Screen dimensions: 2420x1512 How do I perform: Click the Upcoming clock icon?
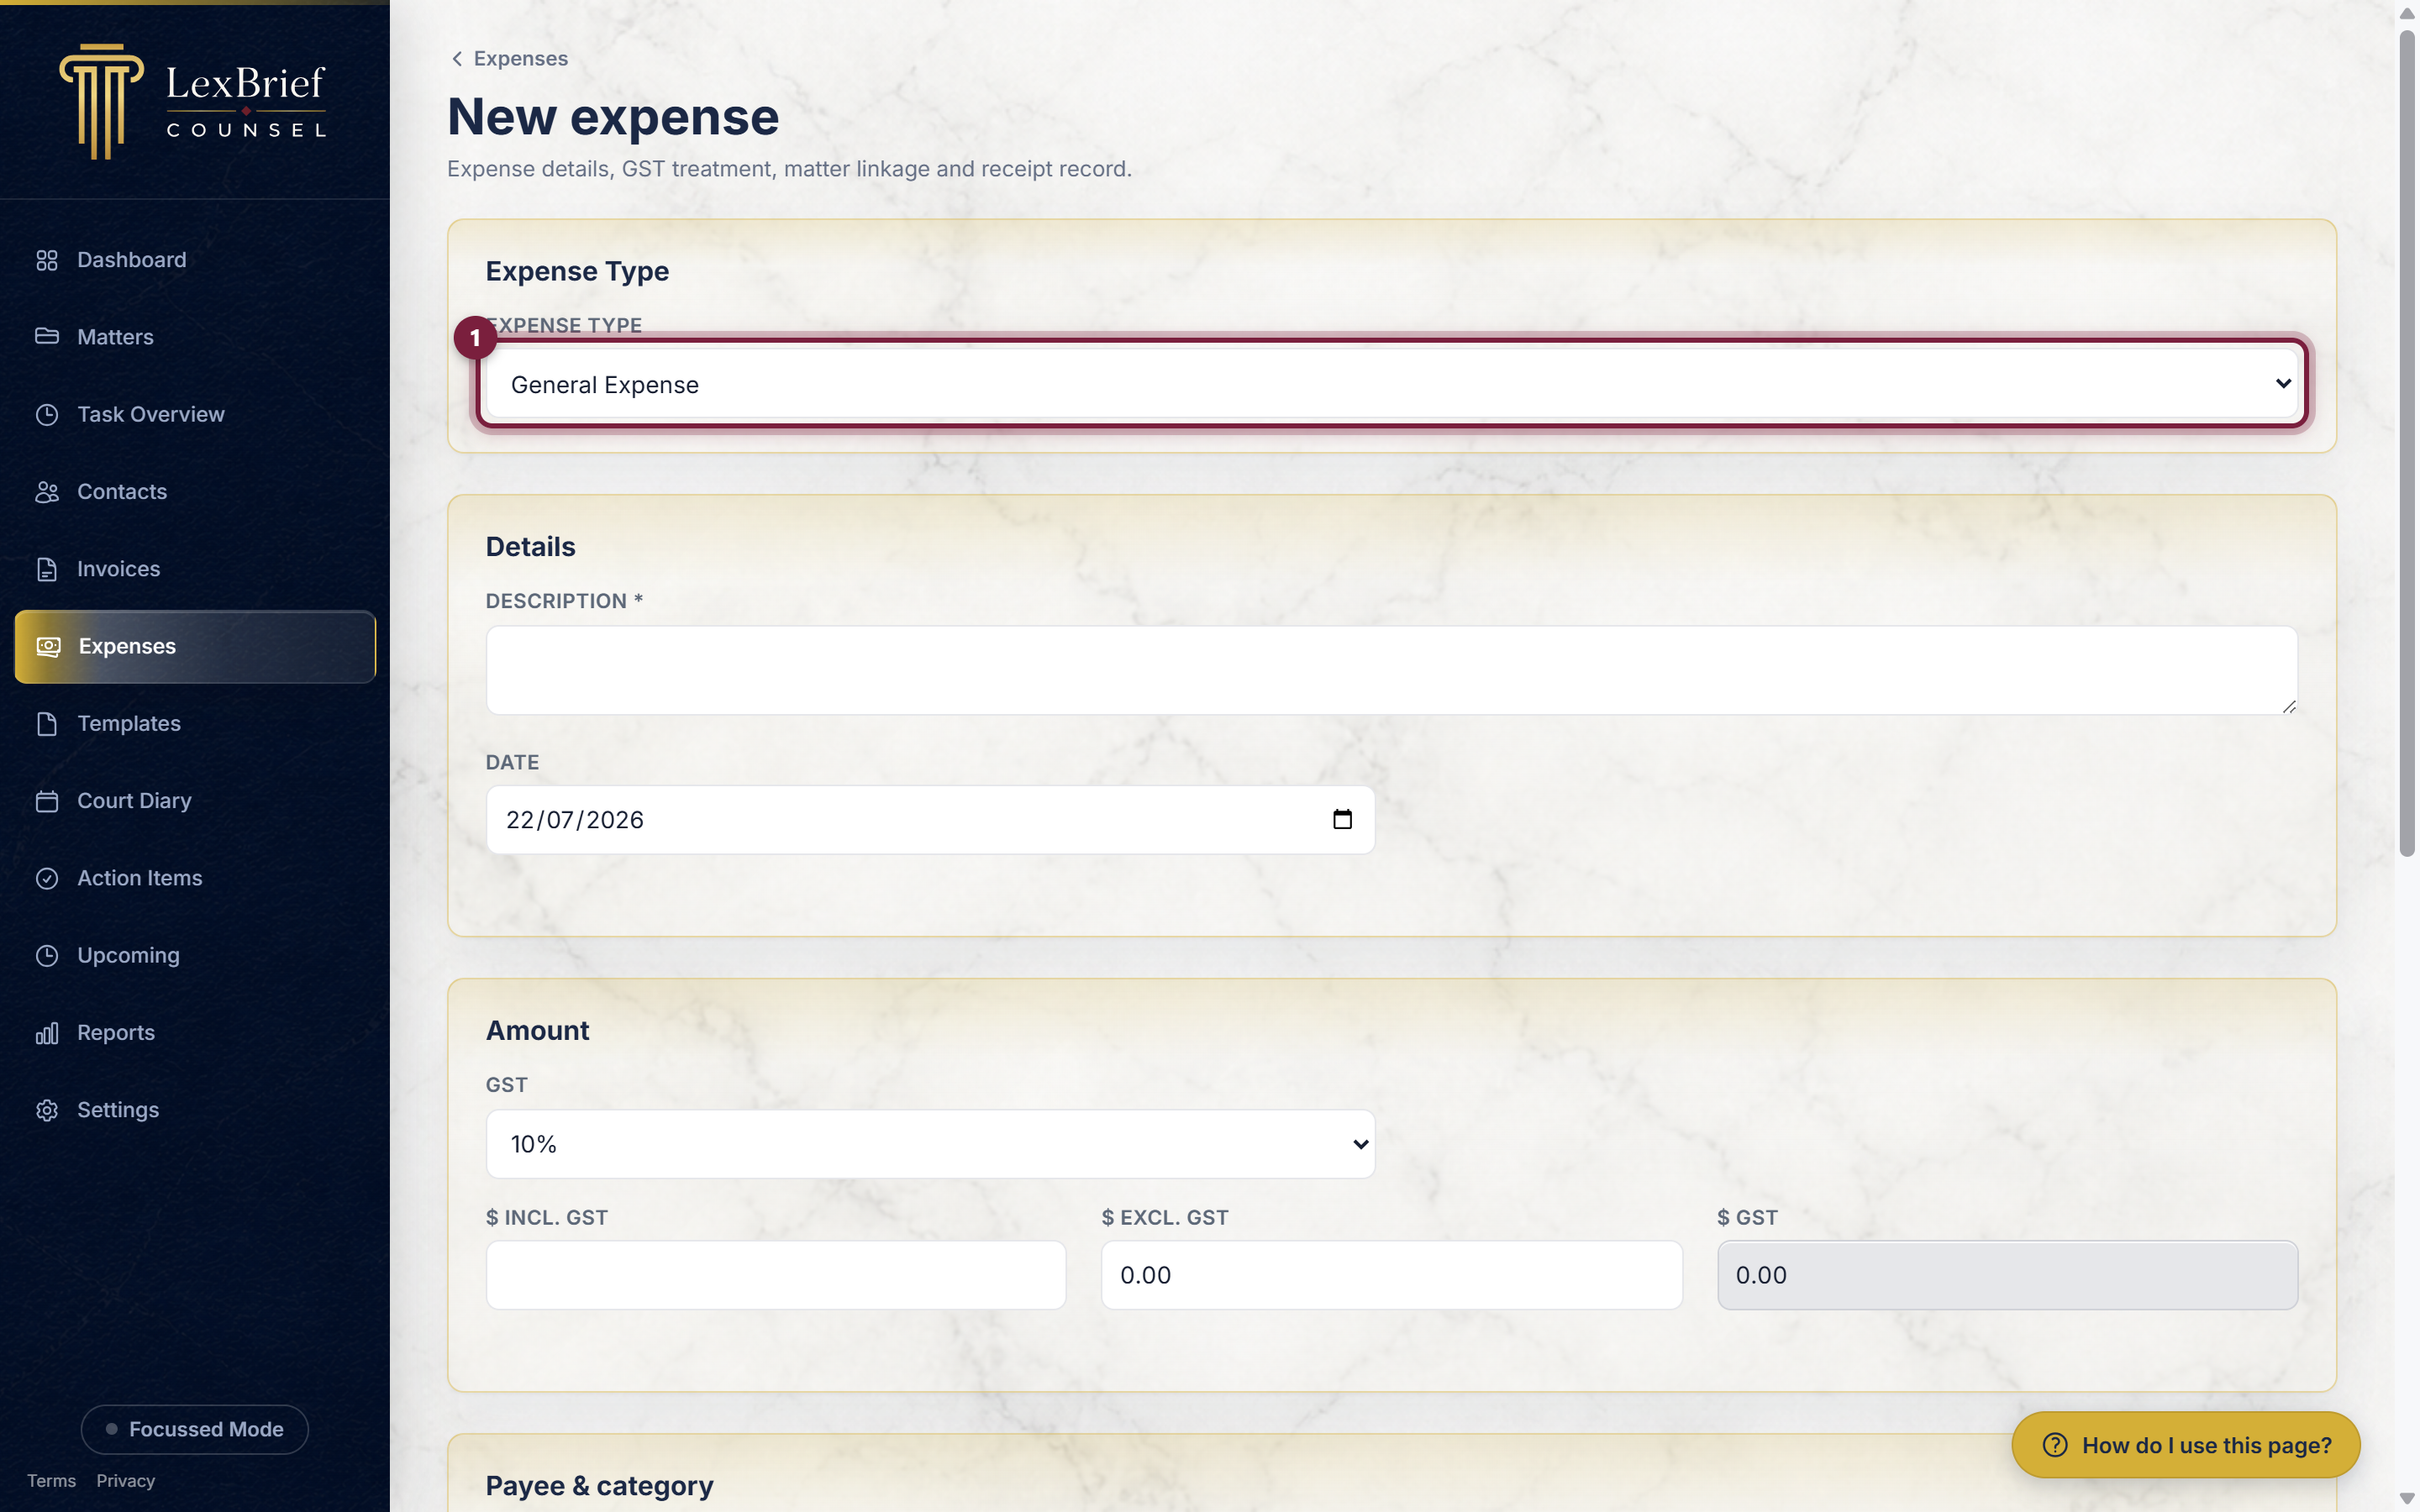tap(47, 955)
